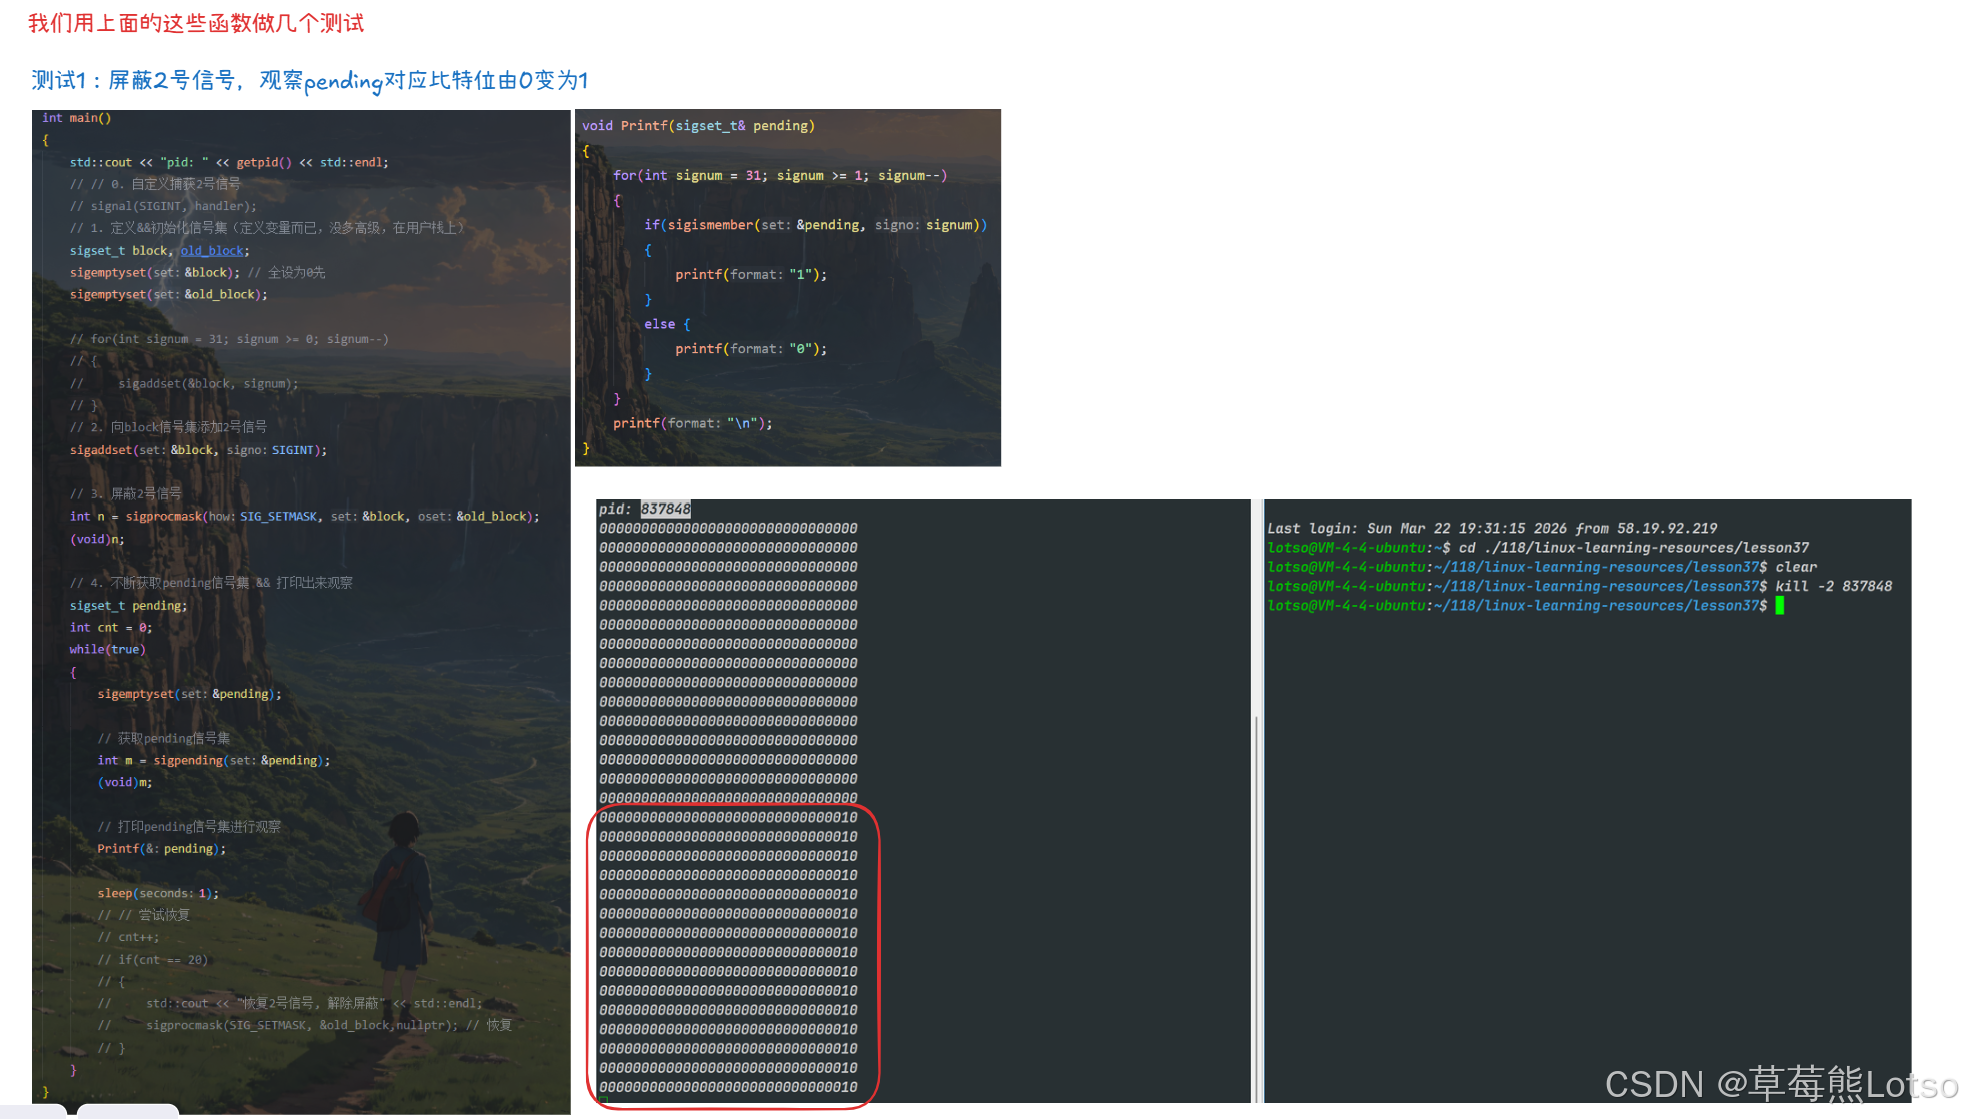Viewport: 1963px width, 1119px height.
Task: Click the first pending line ending in 10
Action: (728, 818)
